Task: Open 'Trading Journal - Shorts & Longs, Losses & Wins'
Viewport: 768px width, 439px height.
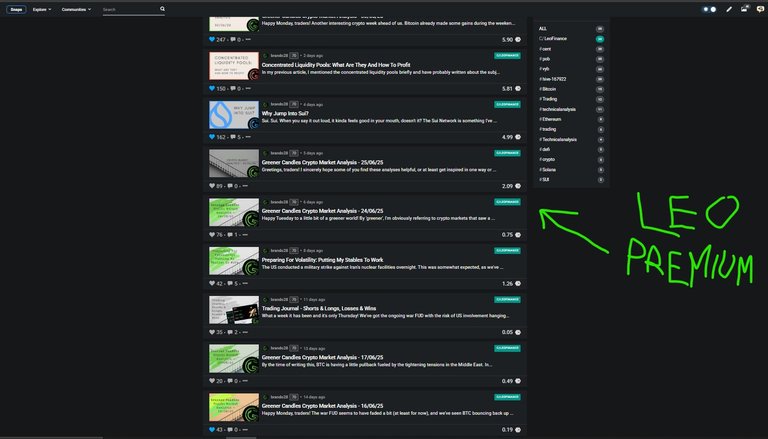Action: pos(318,309)
